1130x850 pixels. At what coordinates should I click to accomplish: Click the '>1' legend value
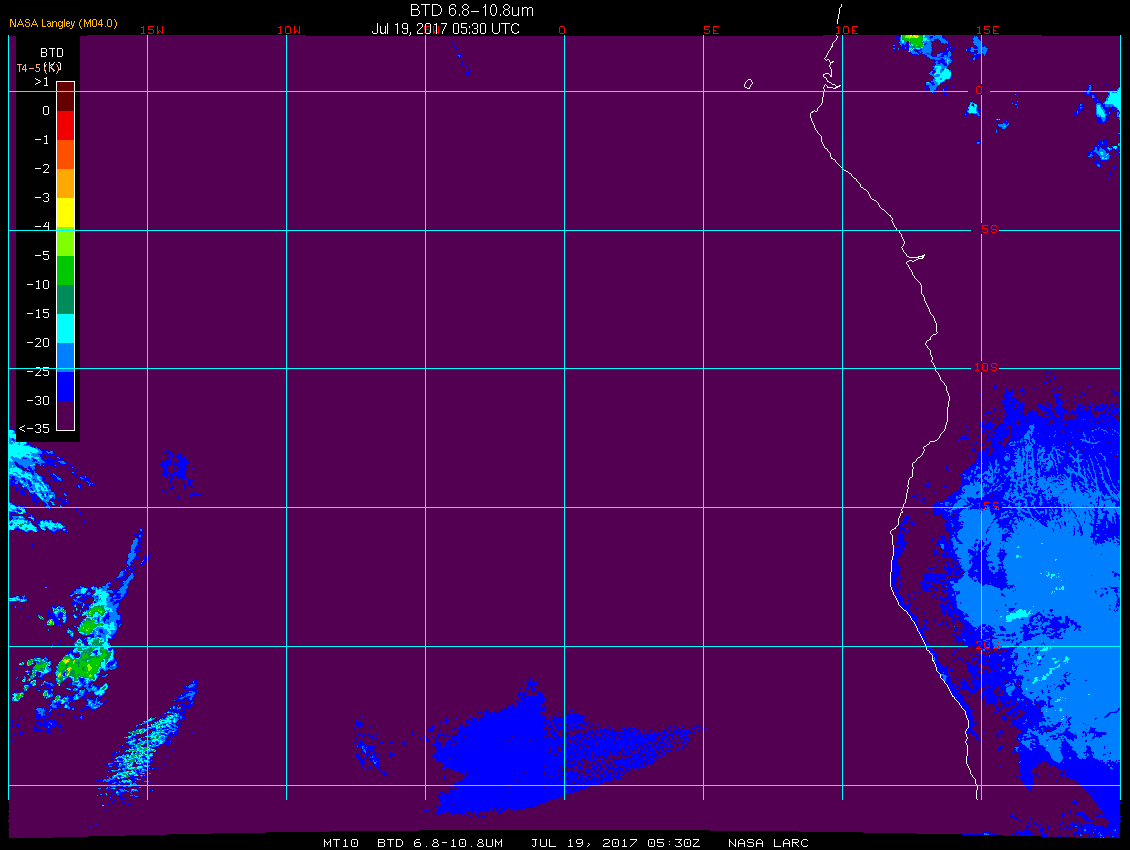pos(42,82)
